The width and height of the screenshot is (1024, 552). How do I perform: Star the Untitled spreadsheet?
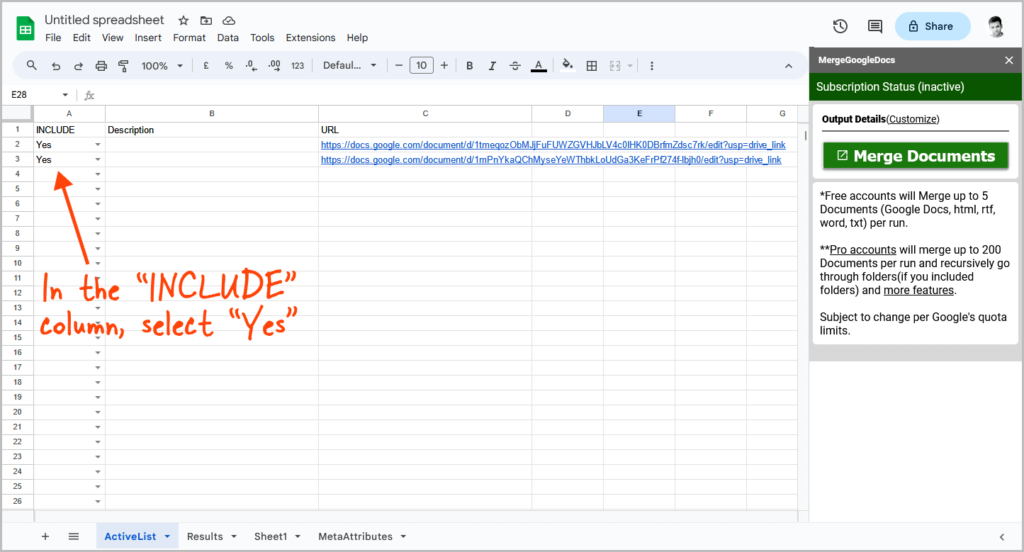(x=184, y=21)
